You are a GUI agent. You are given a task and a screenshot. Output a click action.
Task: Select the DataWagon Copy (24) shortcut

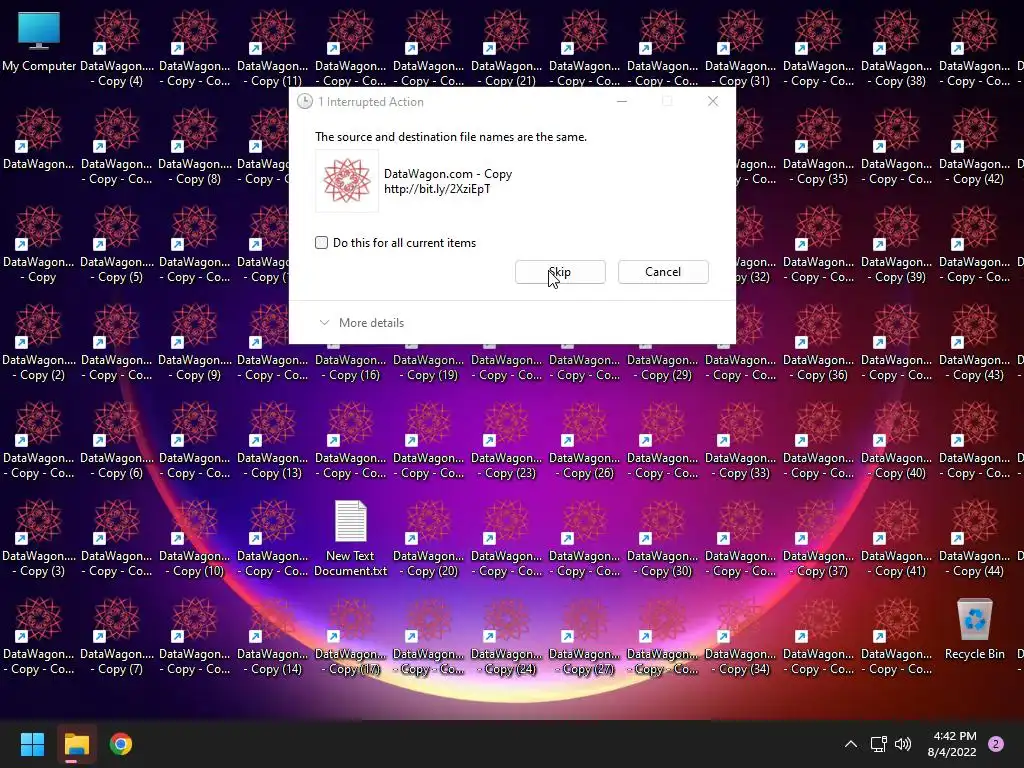tap(507, 637)
